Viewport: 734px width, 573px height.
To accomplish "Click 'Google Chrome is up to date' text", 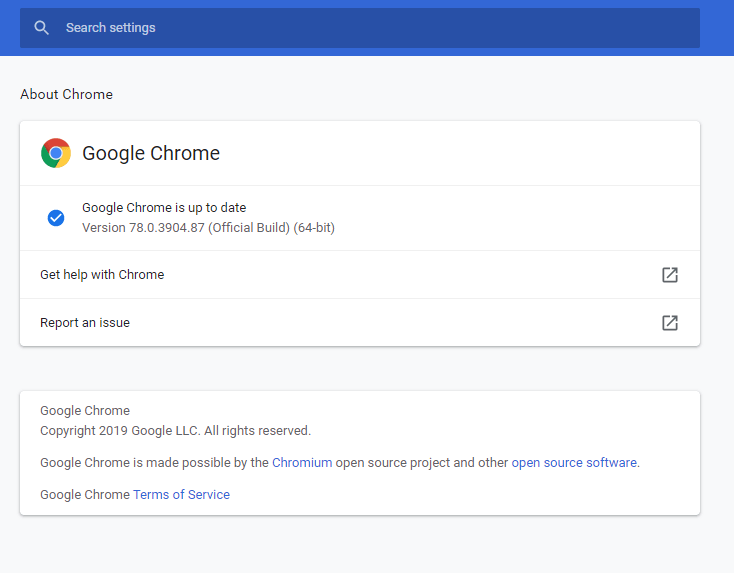I will 164,207.
